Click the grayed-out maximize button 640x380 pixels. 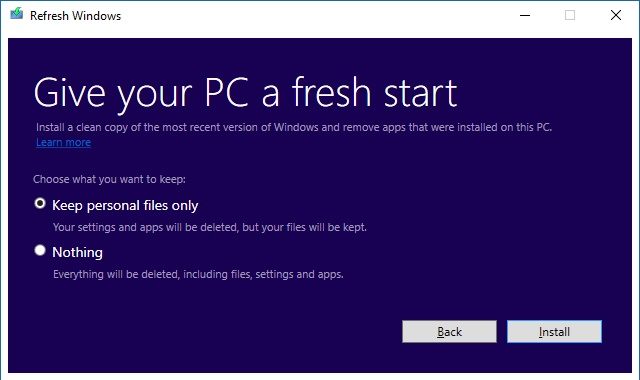click(570, 16)
